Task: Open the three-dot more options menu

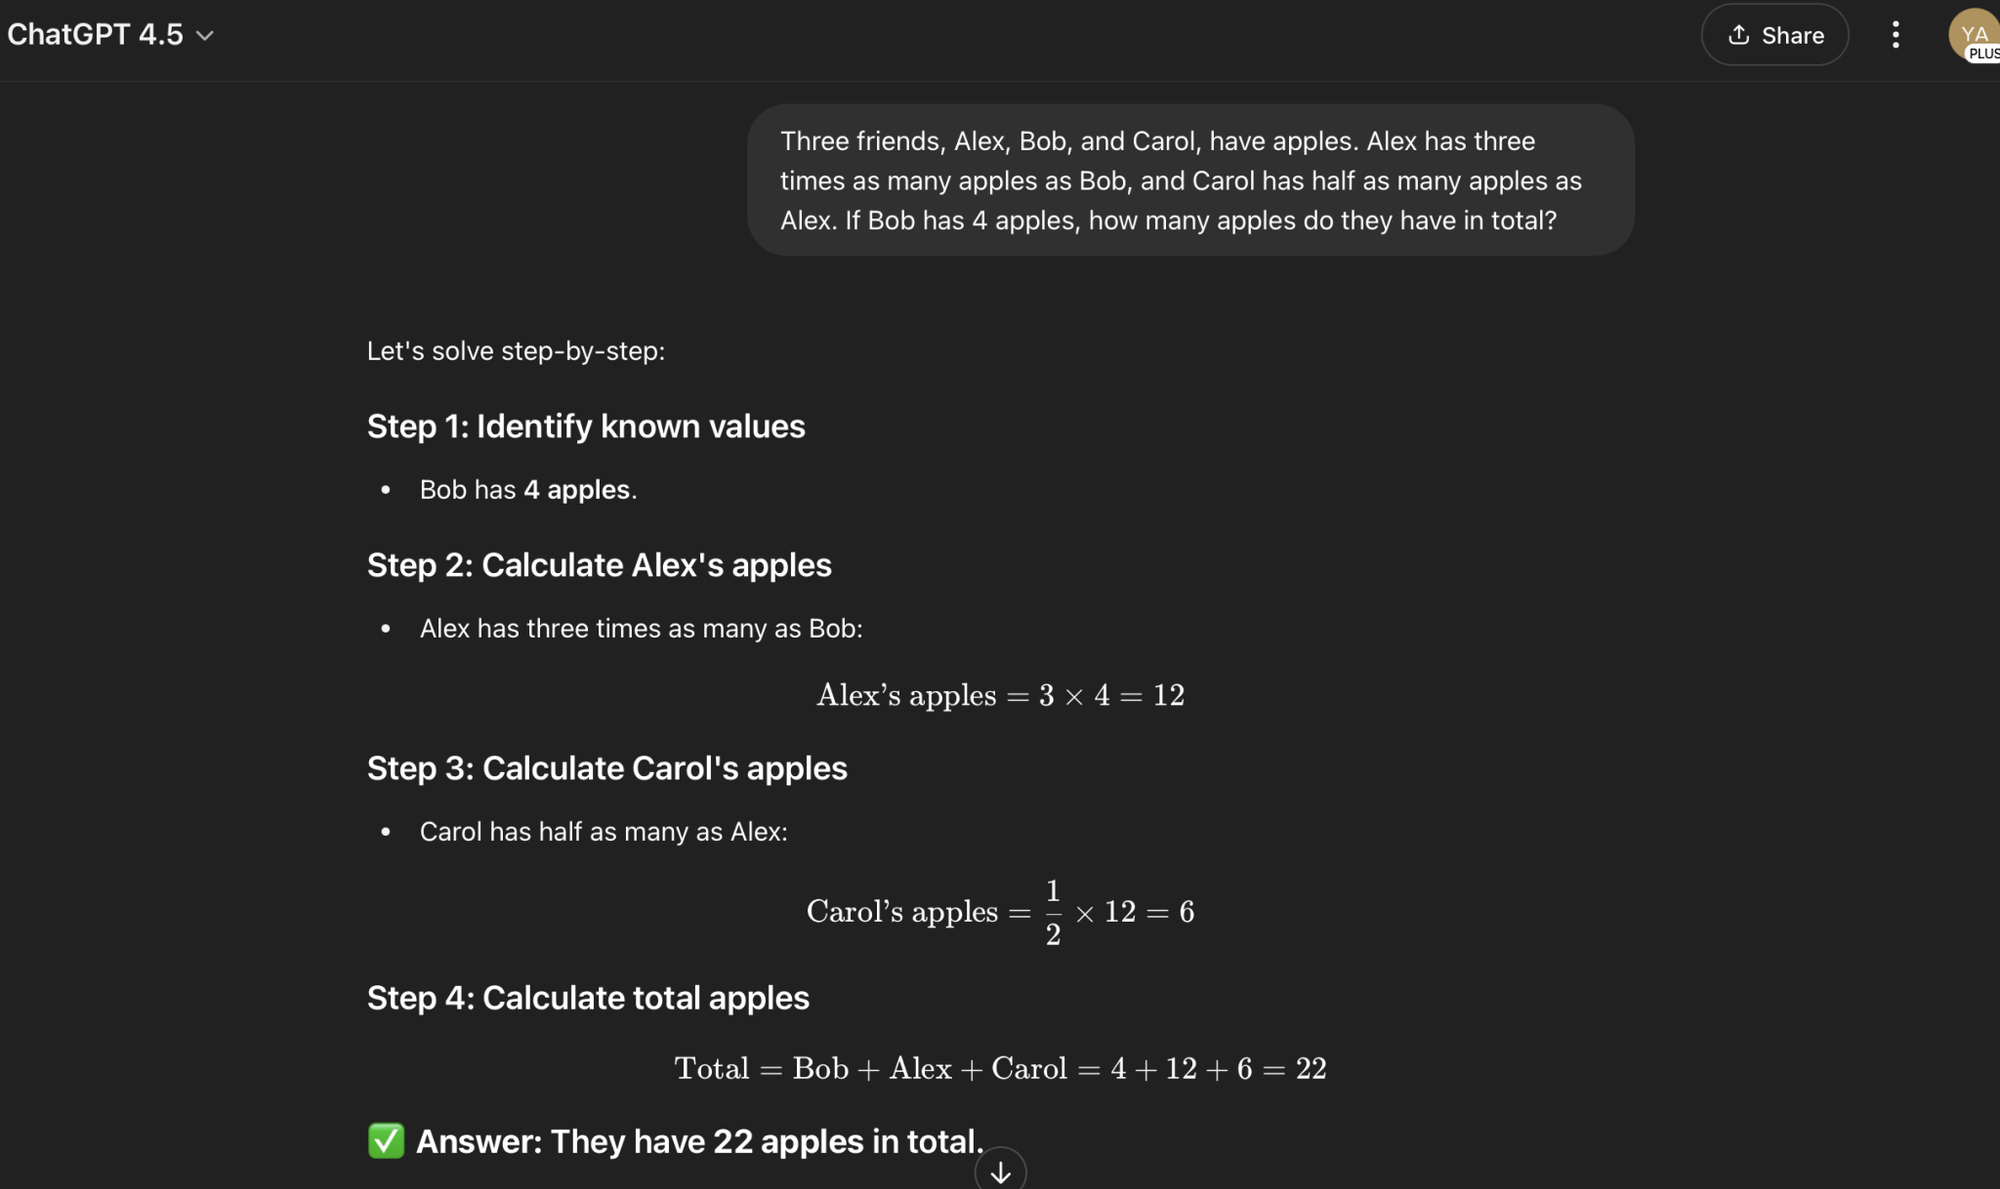Action: pos(1895,35)
